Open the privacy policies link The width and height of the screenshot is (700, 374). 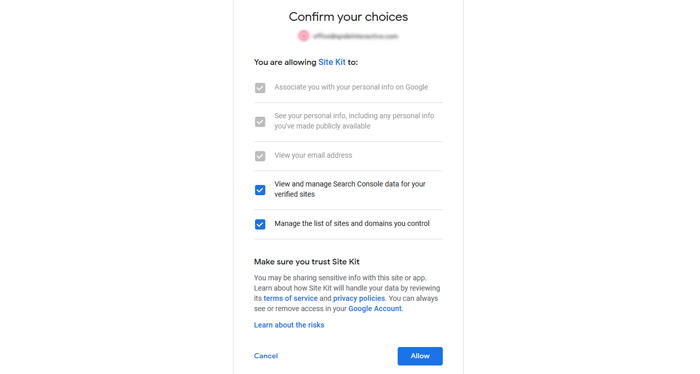pyautogui.click(x=359, y=298)
